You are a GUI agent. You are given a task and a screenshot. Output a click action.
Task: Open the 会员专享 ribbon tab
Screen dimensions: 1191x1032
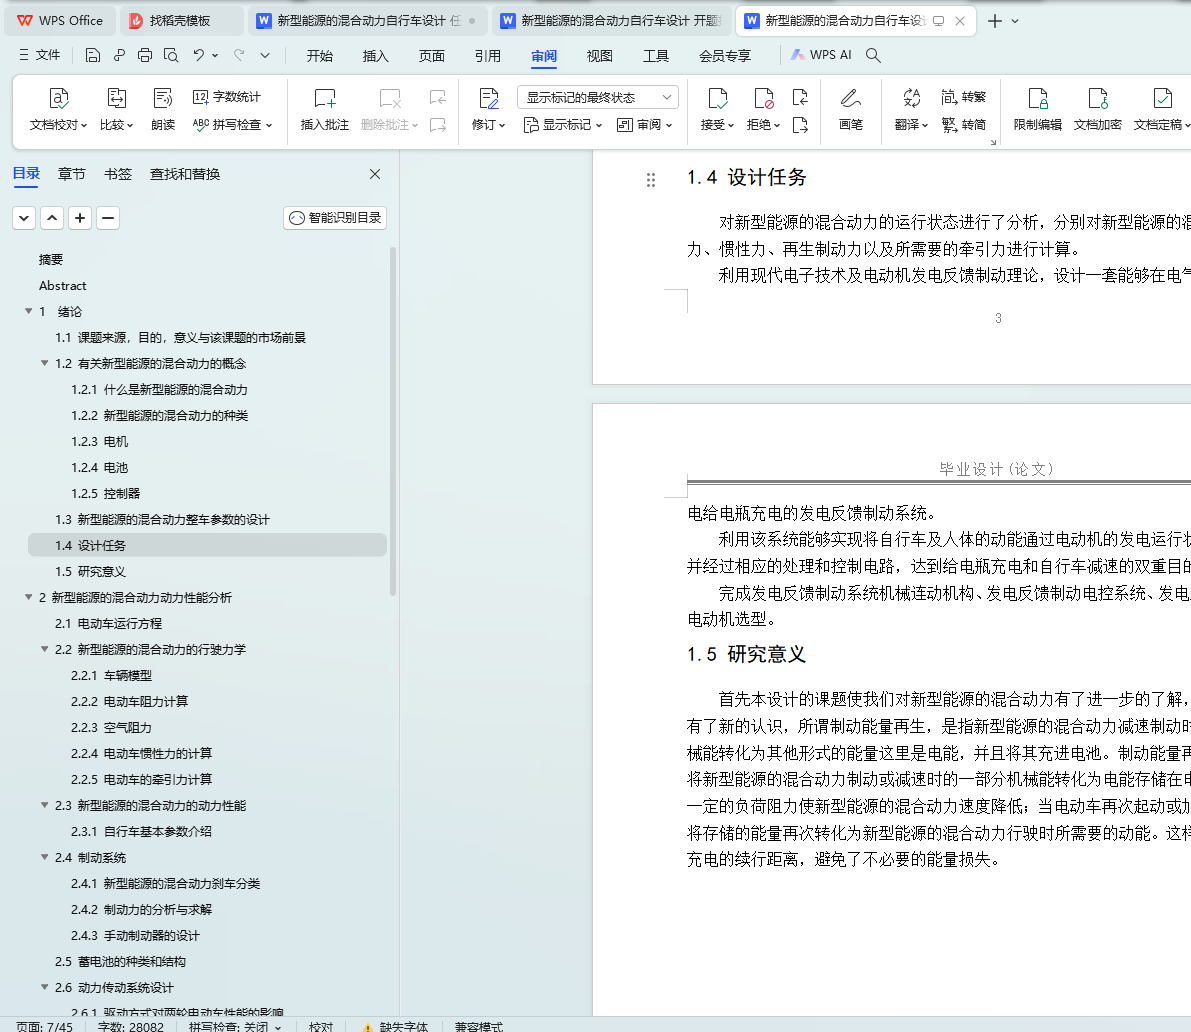pyautogui.click(x=725, y=55)
